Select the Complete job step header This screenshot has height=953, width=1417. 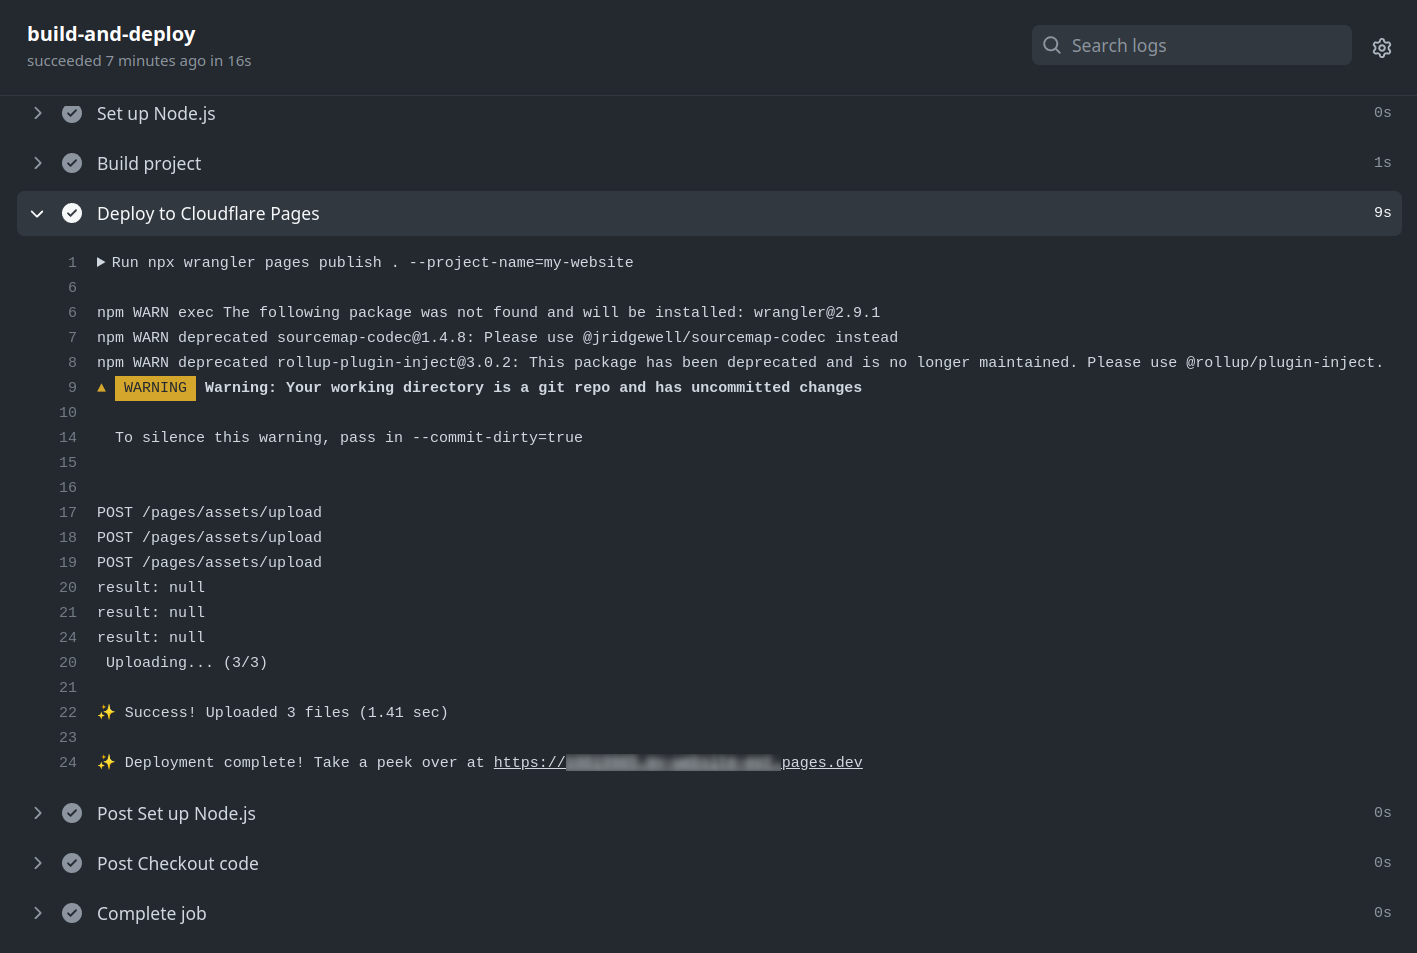click(x=151, y=913)
